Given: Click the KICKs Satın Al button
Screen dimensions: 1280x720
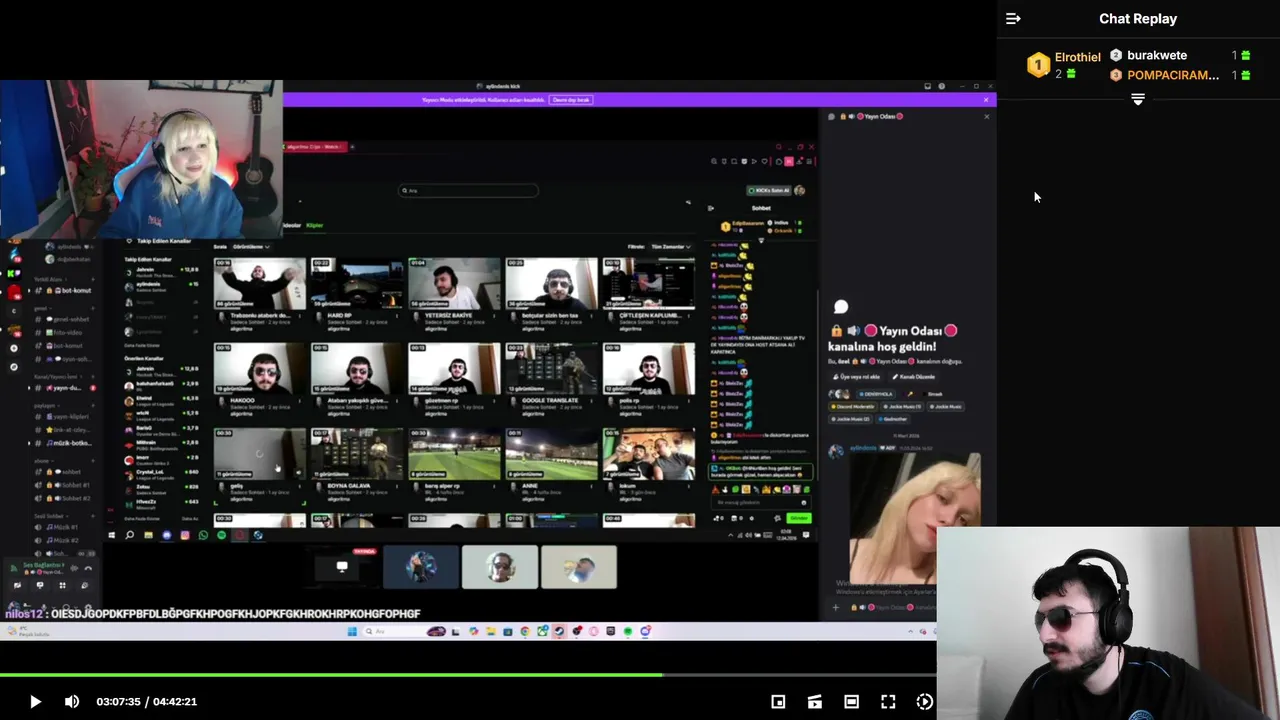Looking at the screenshot, I should [x=771, y=190].
